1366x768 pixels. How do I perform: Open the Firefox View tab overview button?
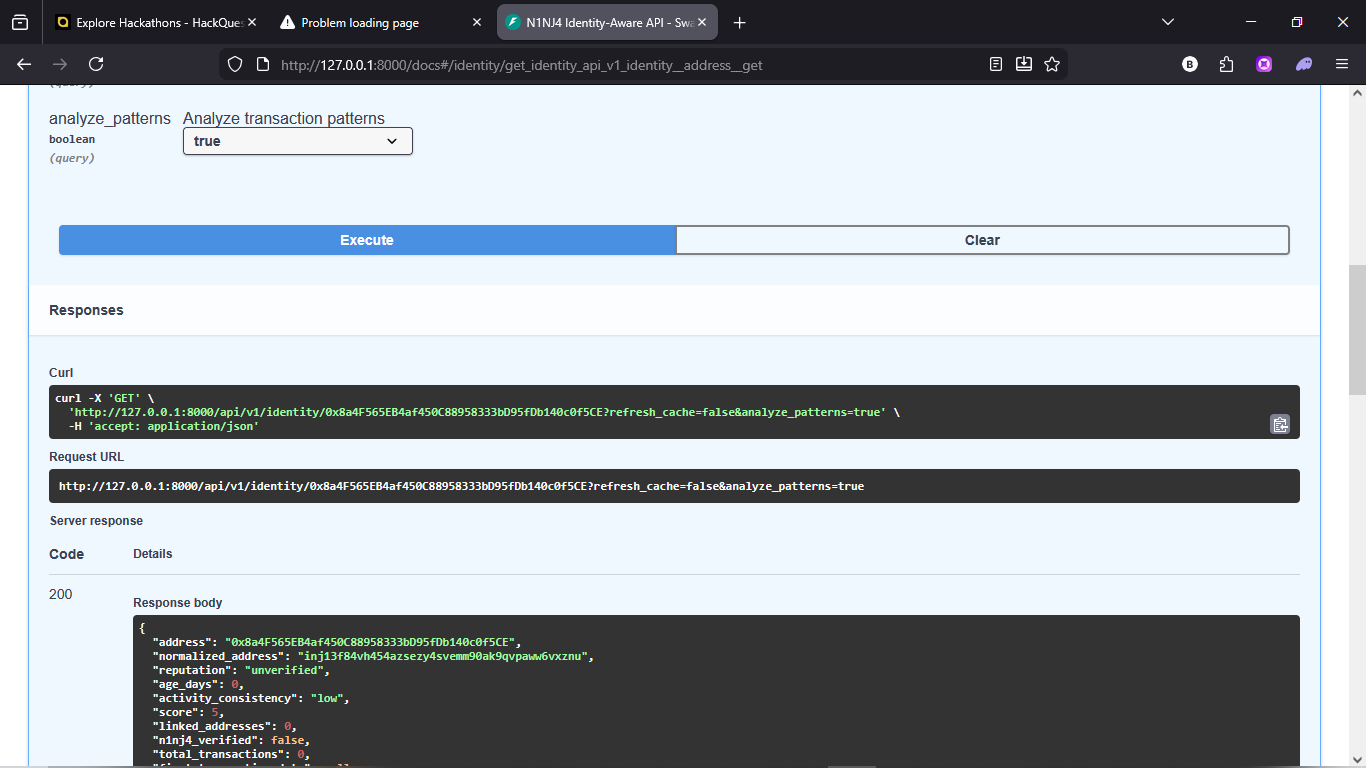[20, 22]
